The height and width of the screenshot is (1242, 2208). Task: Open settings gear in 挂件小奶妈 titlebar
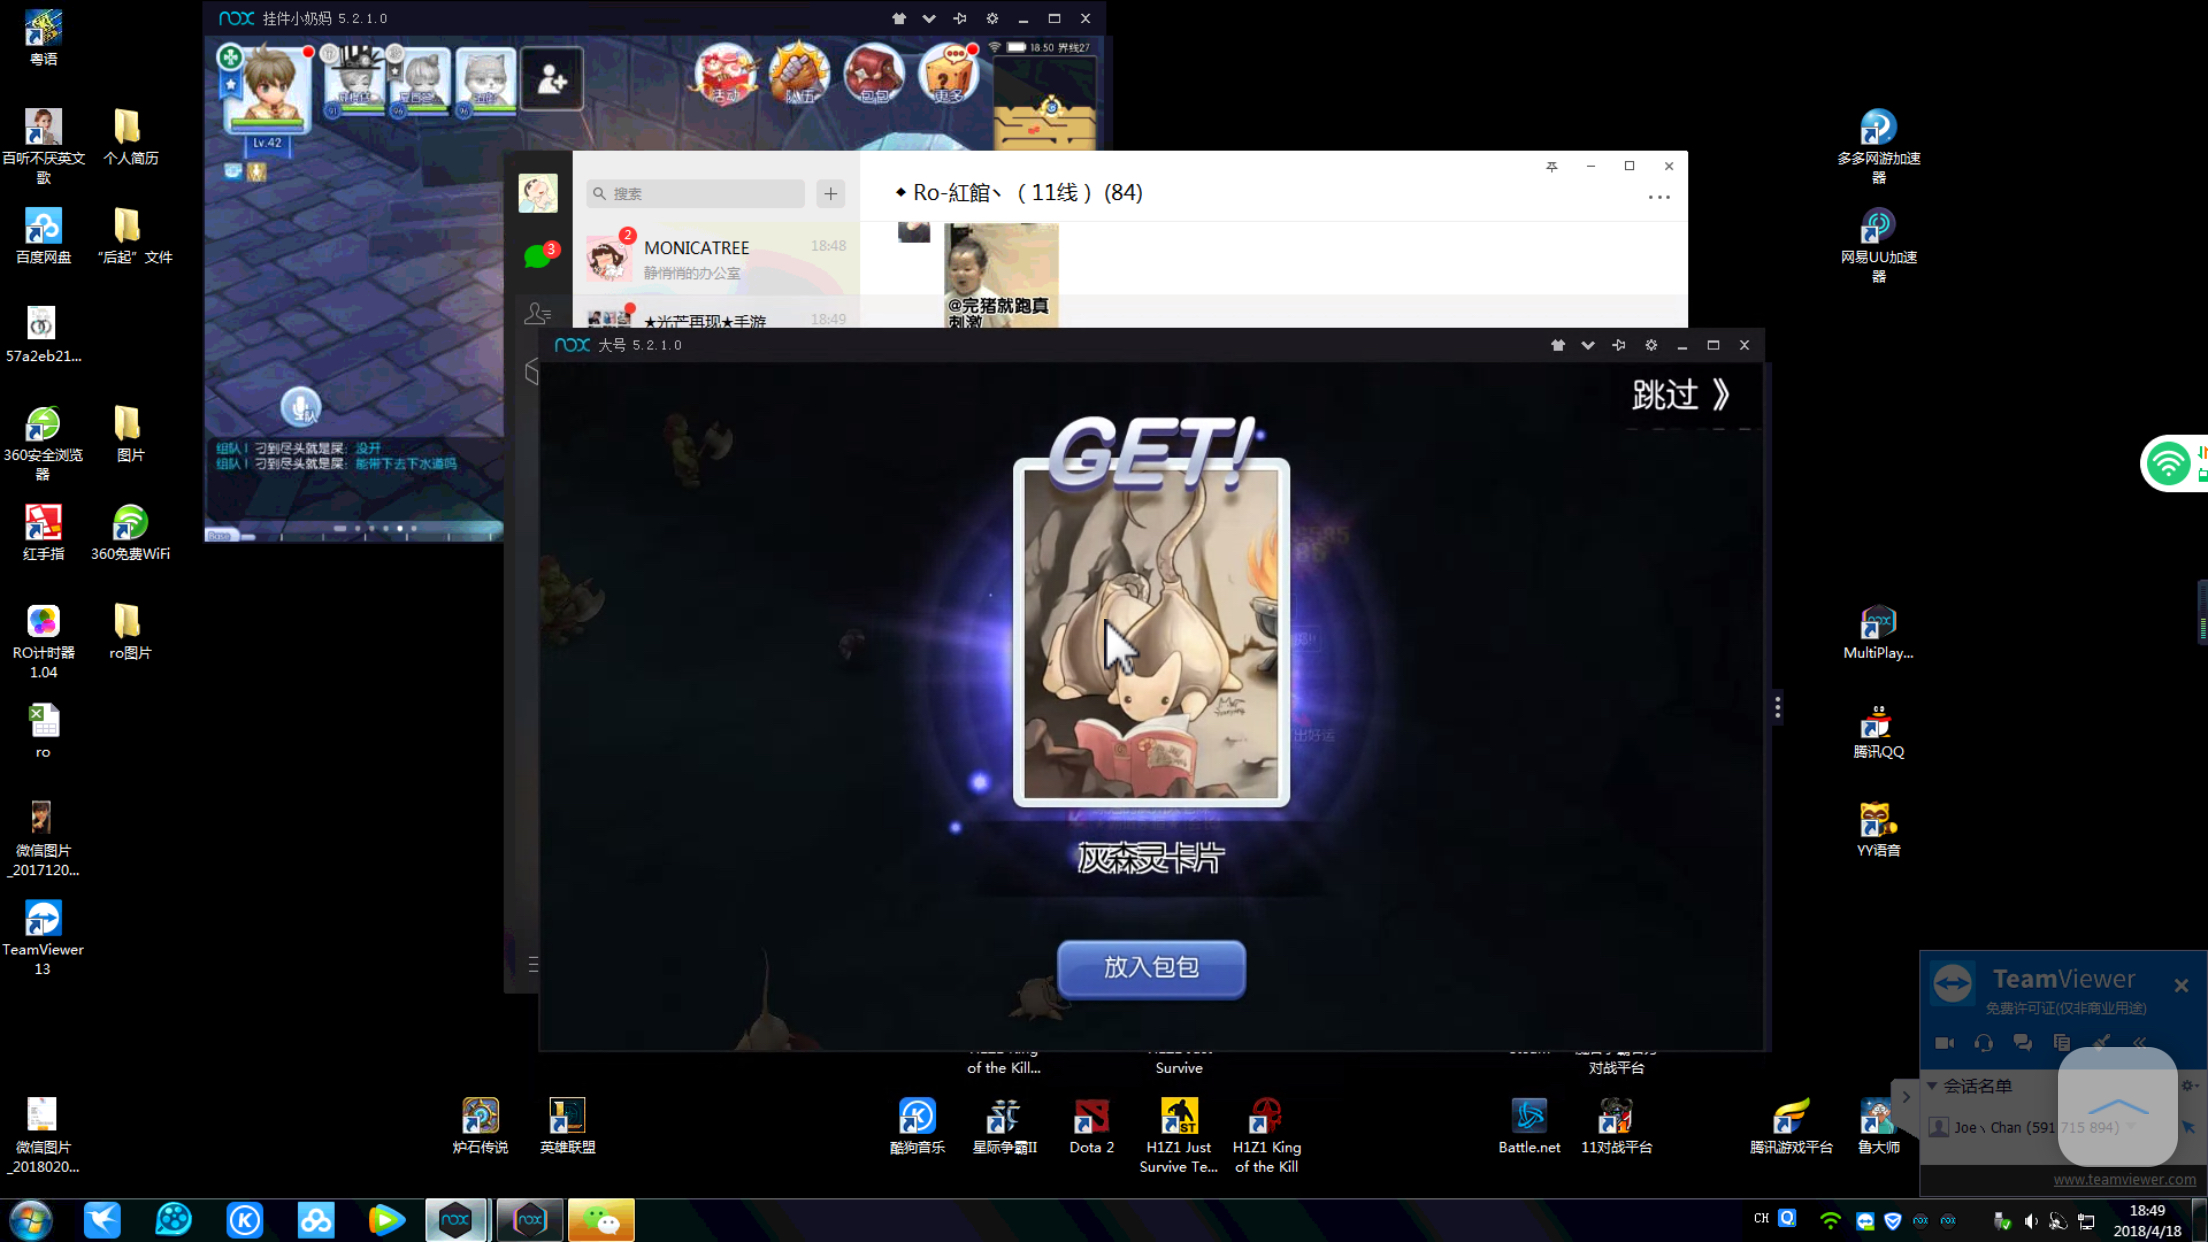(992, 19)
